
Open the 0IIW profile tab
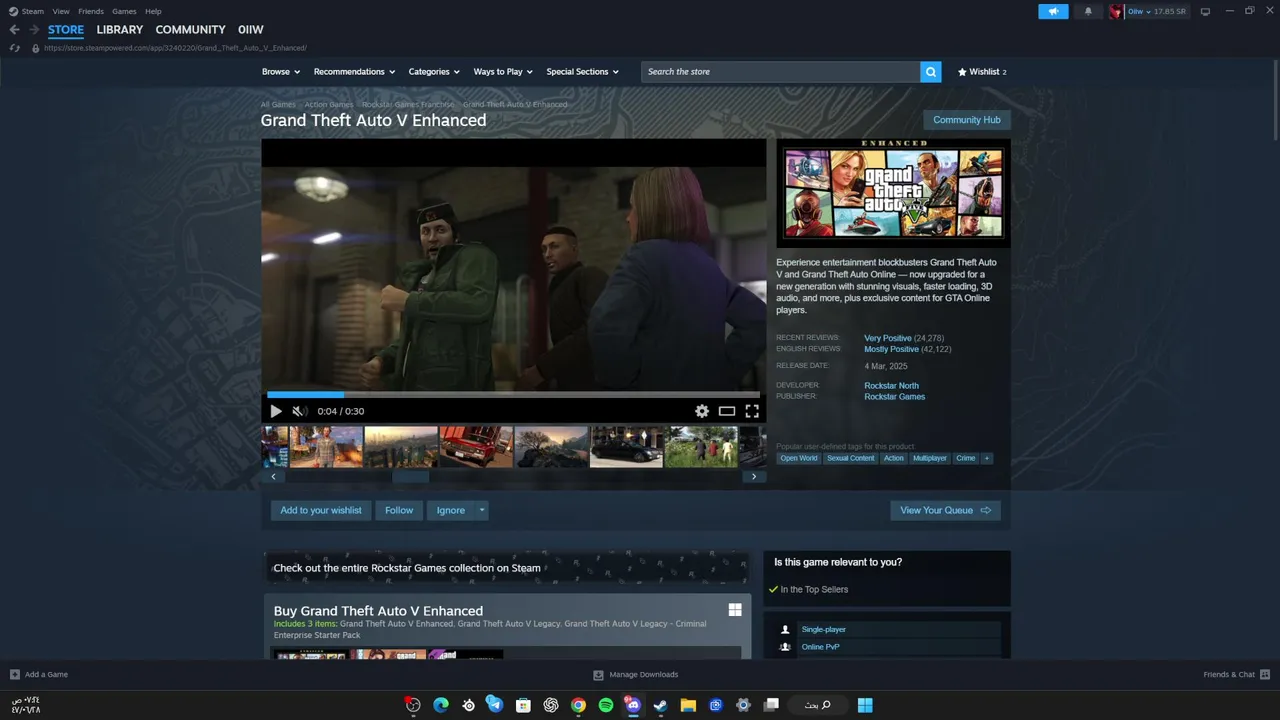point(251,30)
